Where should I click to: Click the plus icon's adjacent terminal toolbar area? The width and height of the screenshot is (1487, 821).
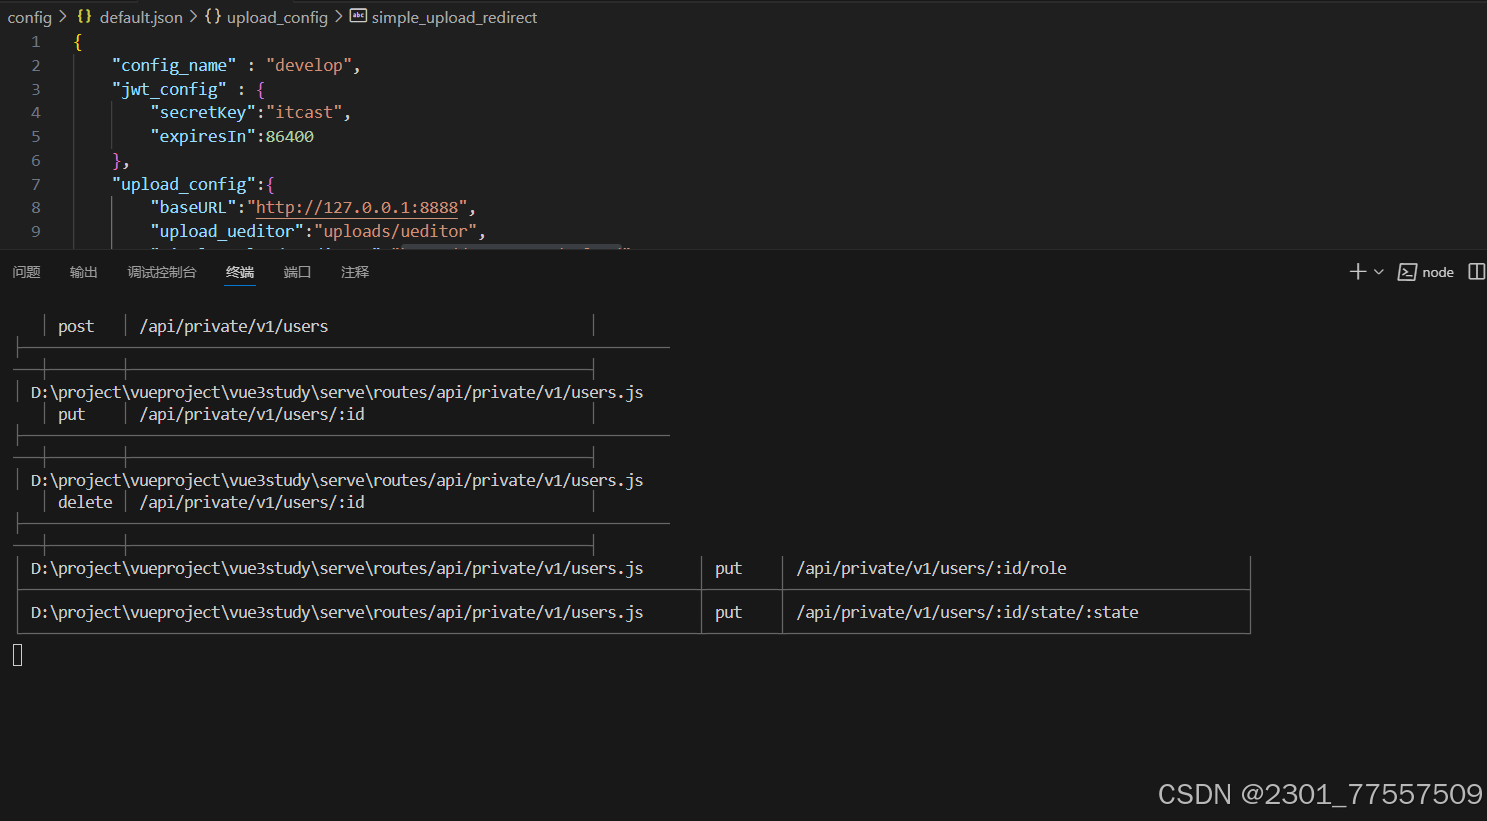coord(1356,271)
